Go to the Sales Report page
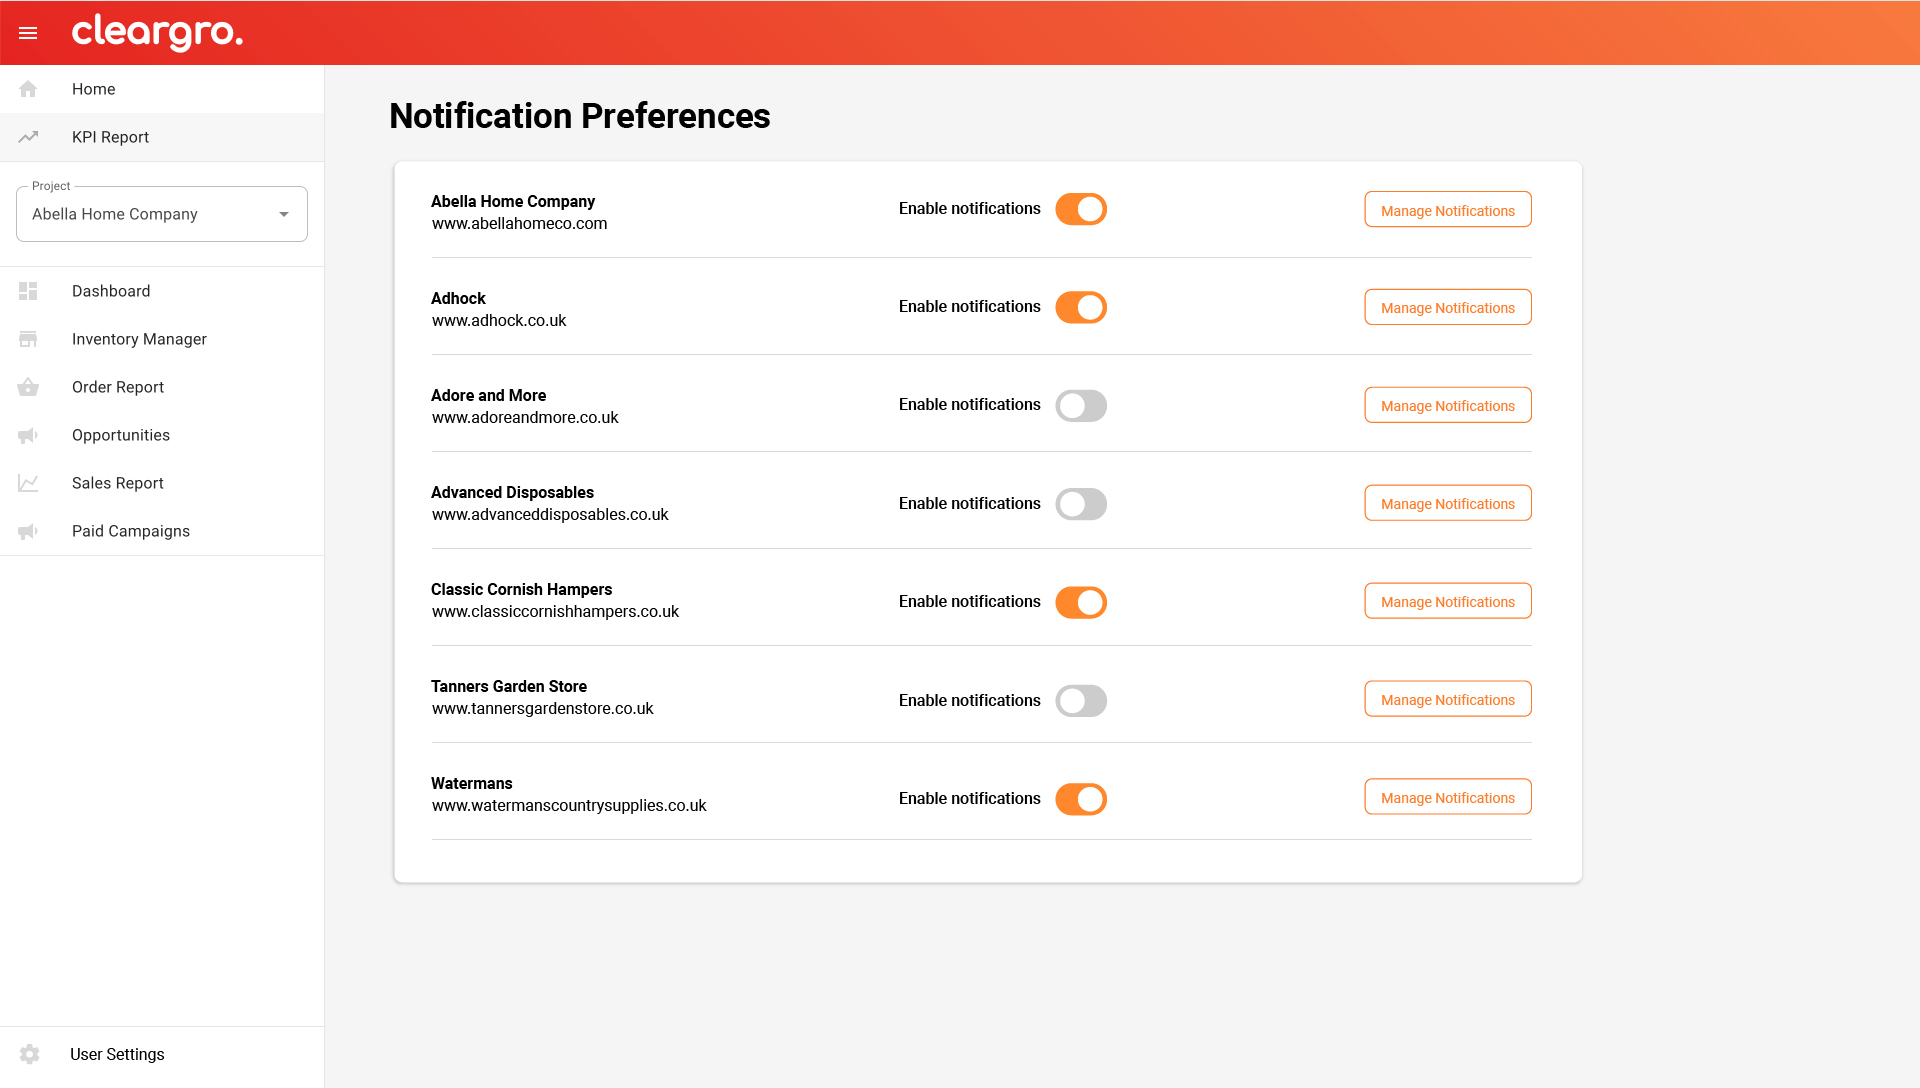The image size is (1920, 1088). click(118, 483)
